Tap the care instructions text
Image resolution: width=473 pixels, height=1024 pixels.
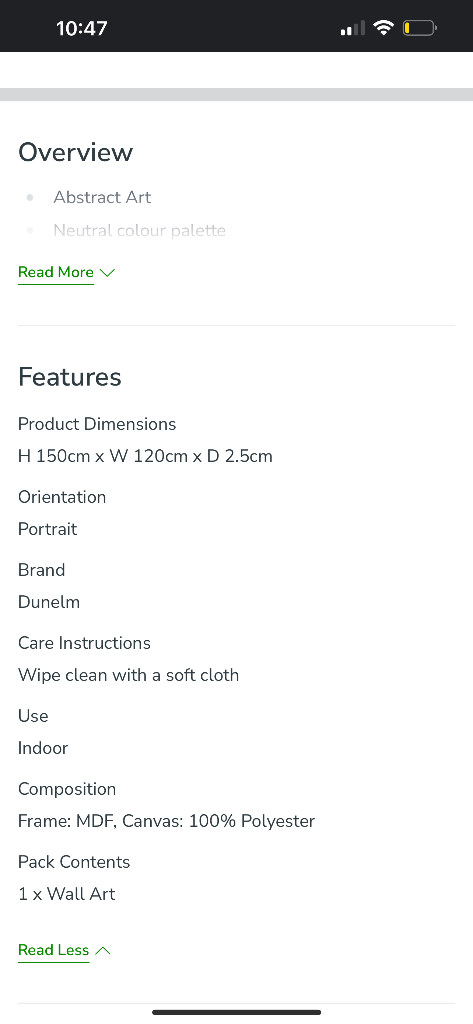[129, 675]
